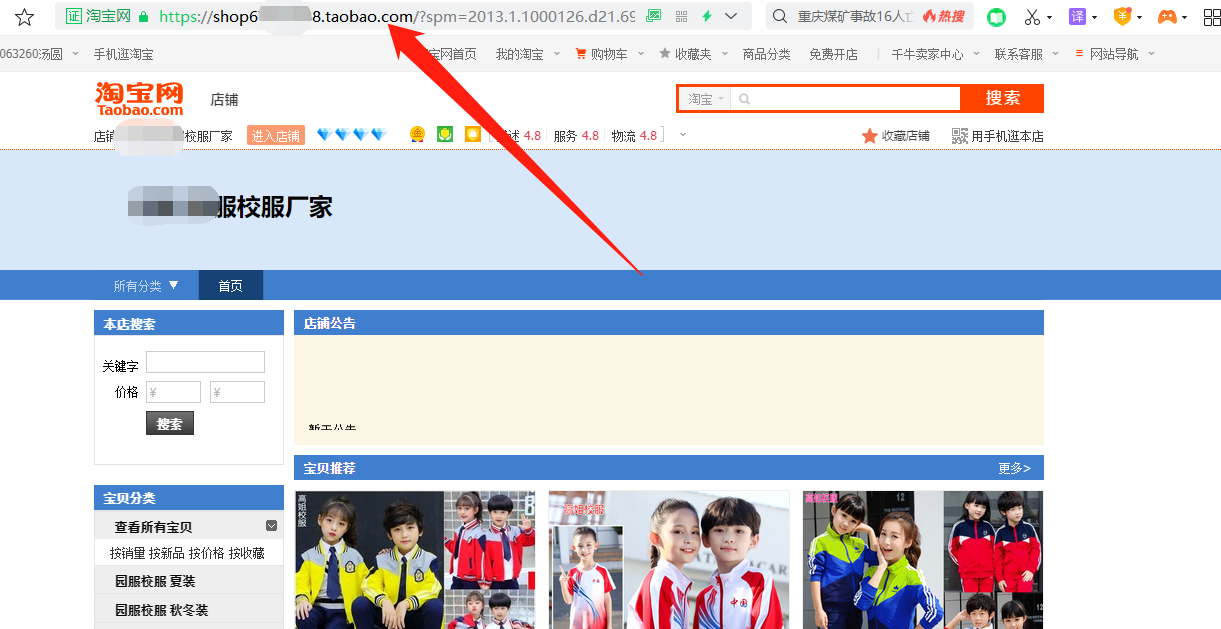The image size is (1221, 629).
Task: Select the 首页 tab
Action: [x=231, y=285]
